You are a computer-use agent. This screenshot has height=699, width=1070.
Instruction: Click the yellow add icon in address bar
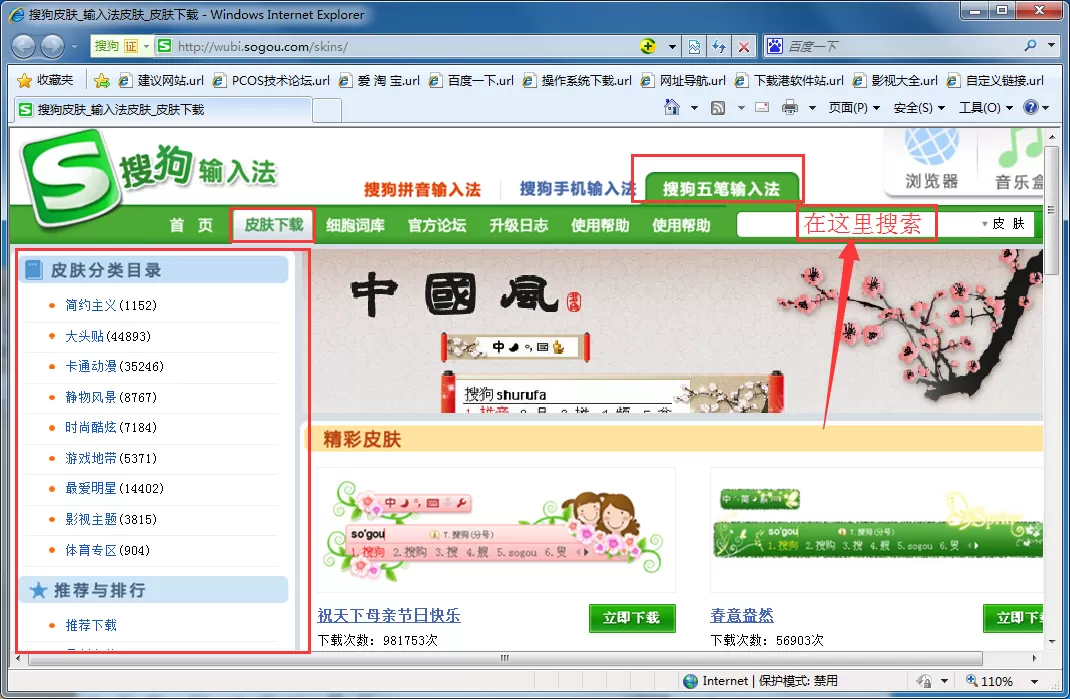coord(648,46)
